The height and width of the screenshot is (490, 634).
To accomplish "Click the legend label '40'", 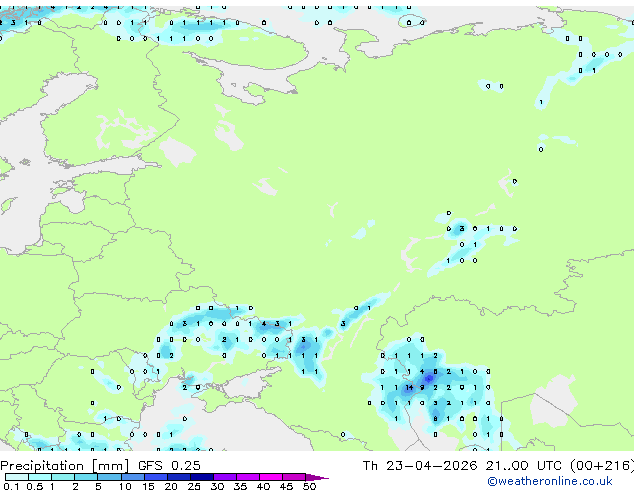I will (x=263, y=486).
